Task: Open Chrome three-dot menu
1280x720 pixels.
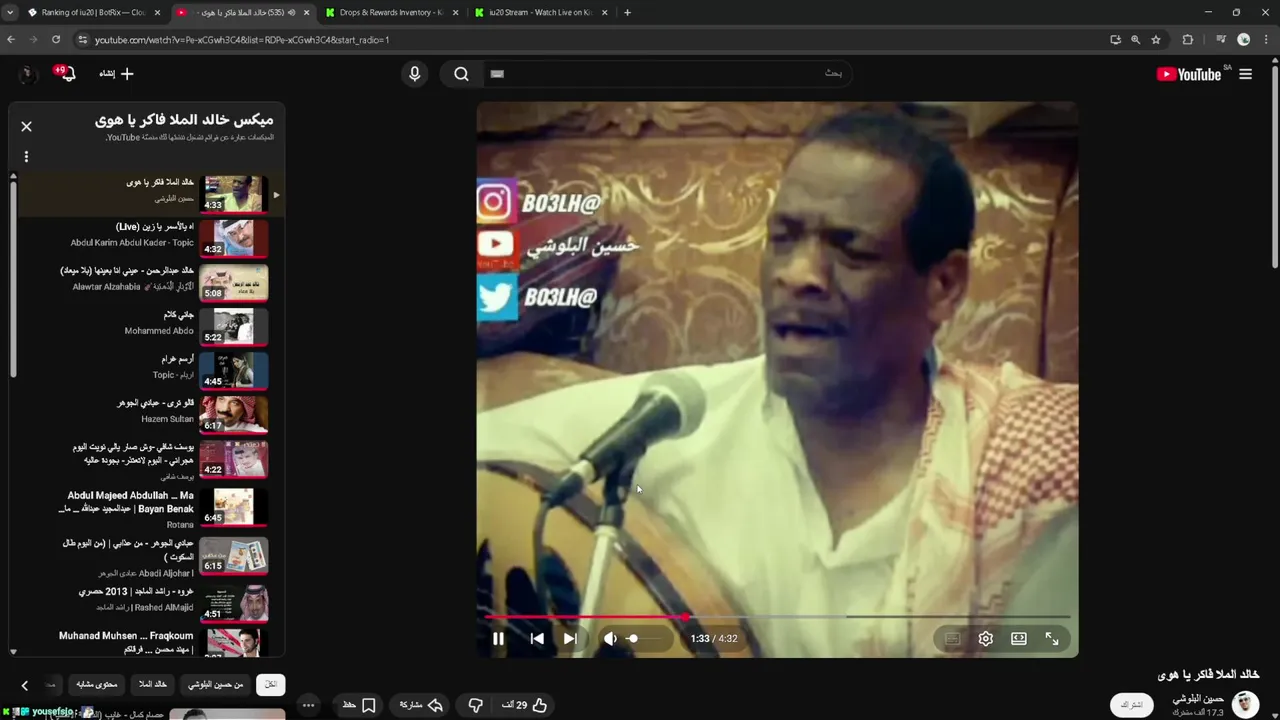Action: [x=1267, y=40]
